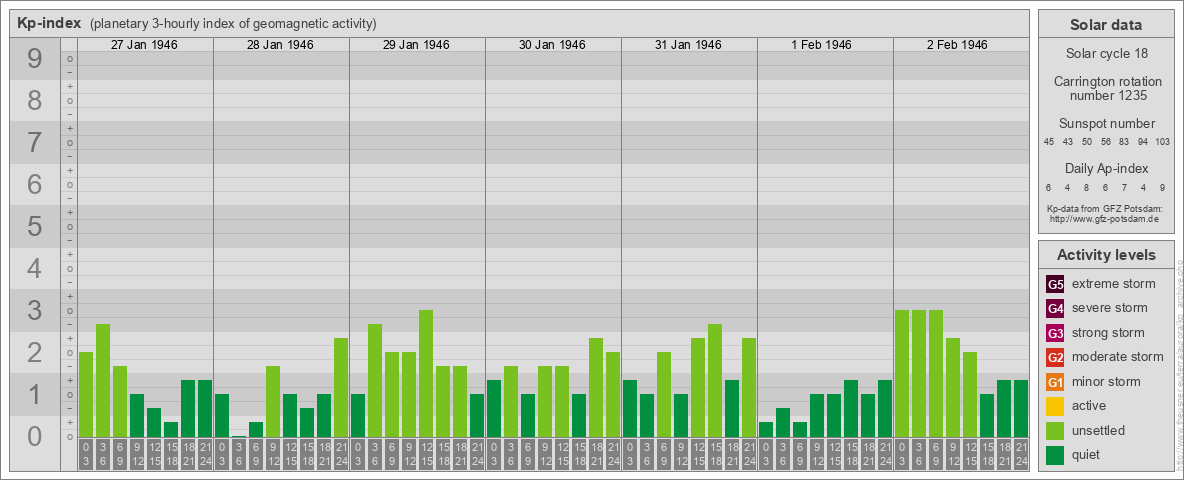Click the 9-12 bar on 2 Feb 1946
The width and height of the screenshot is (1184, 480).
pyautogui.click(x=952, y=387)
